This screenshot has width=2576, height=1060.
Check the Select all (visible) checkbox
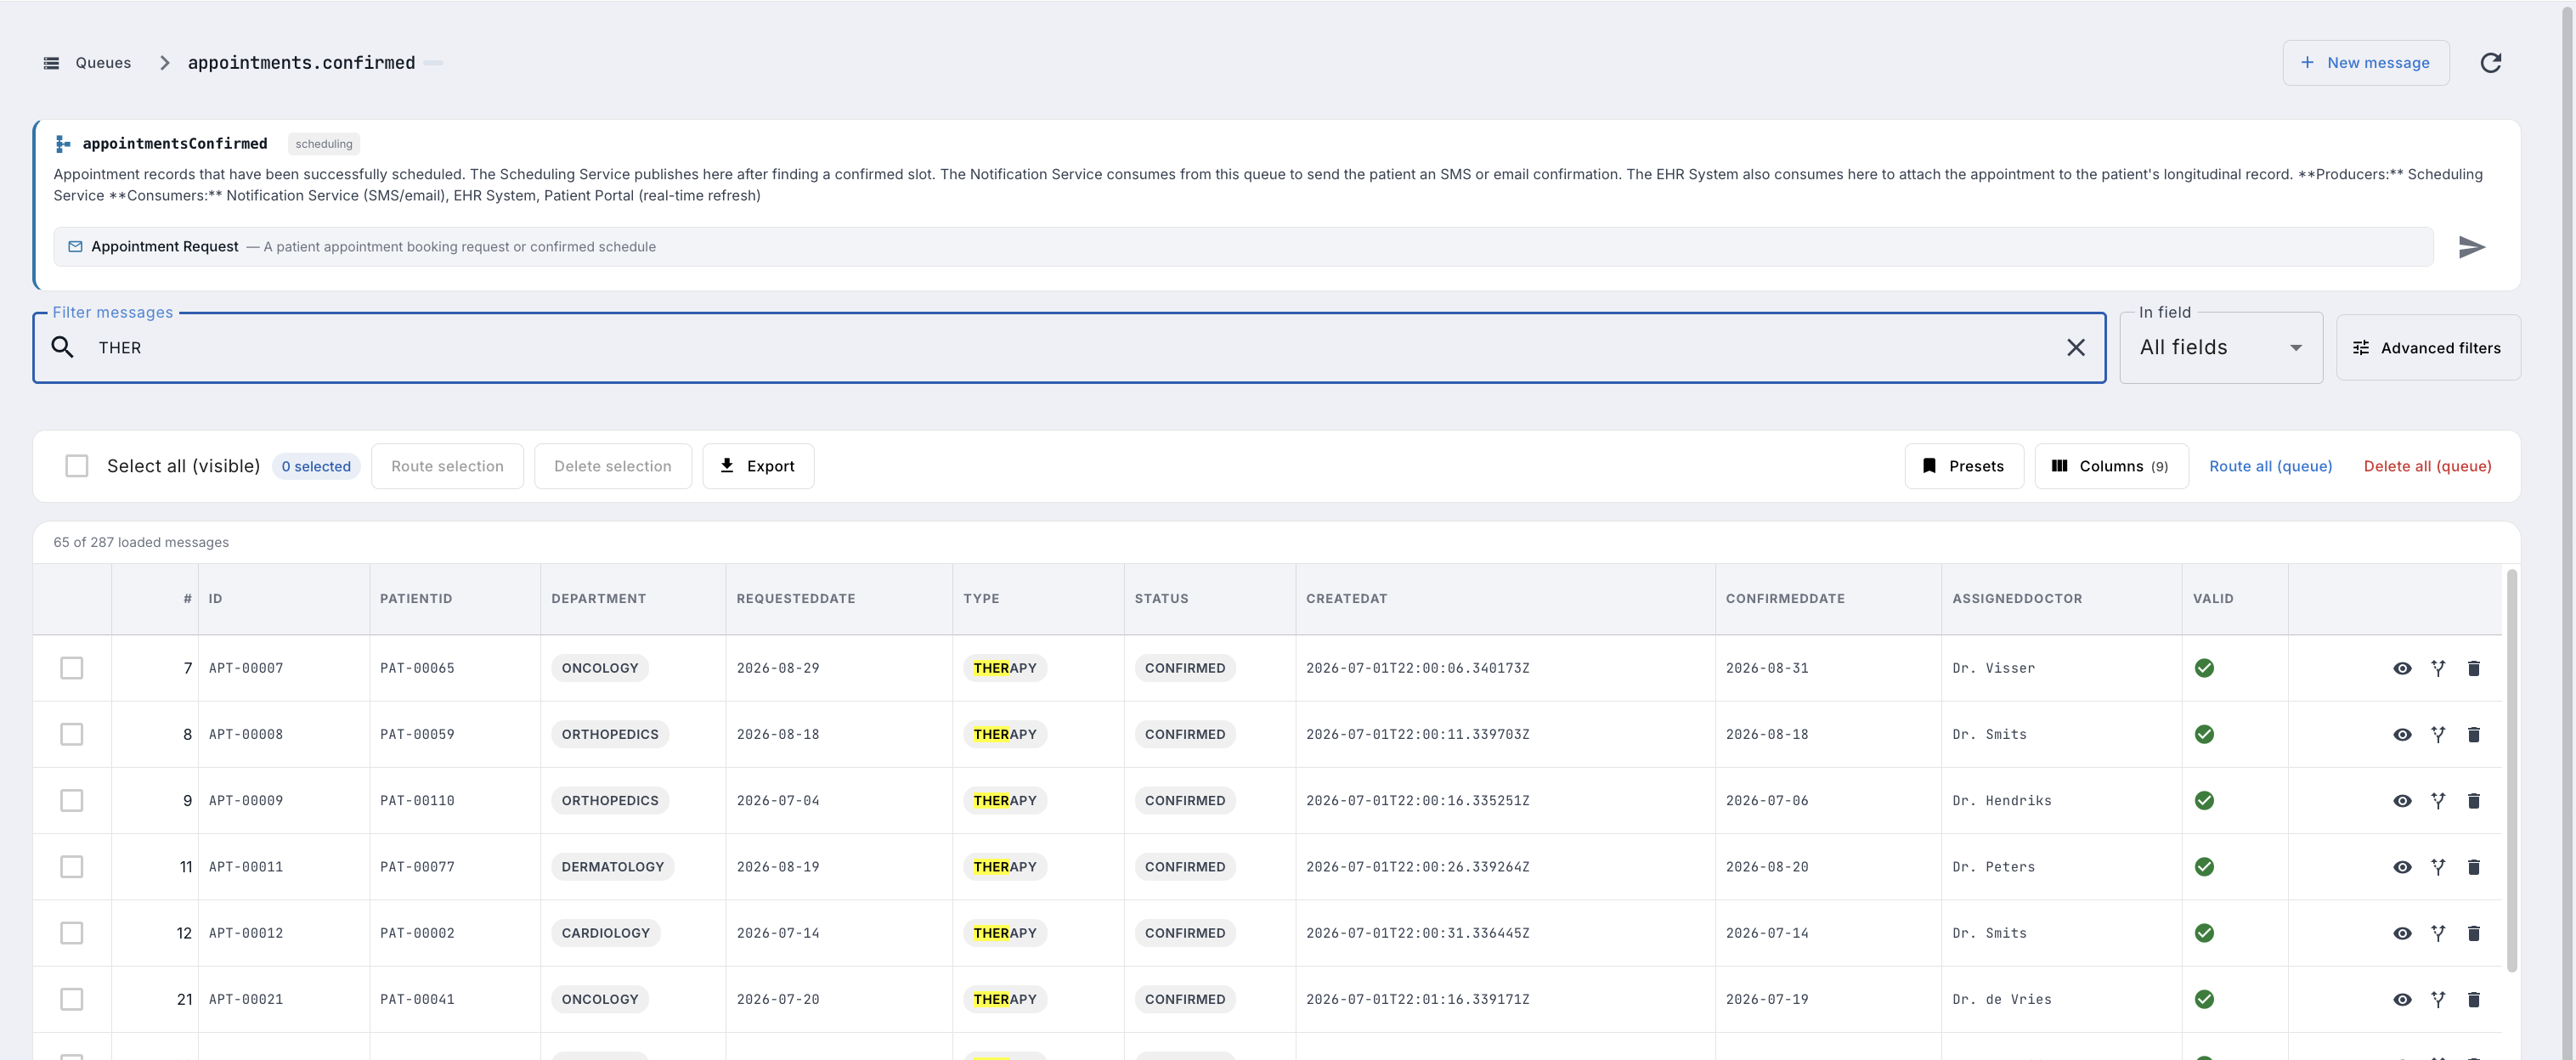77,466
